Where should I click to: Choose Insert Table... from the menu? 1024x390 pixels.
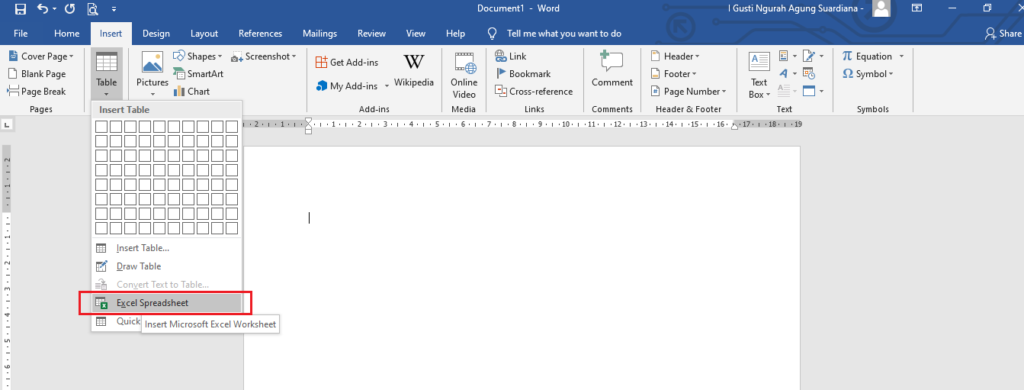click(167, 248)
